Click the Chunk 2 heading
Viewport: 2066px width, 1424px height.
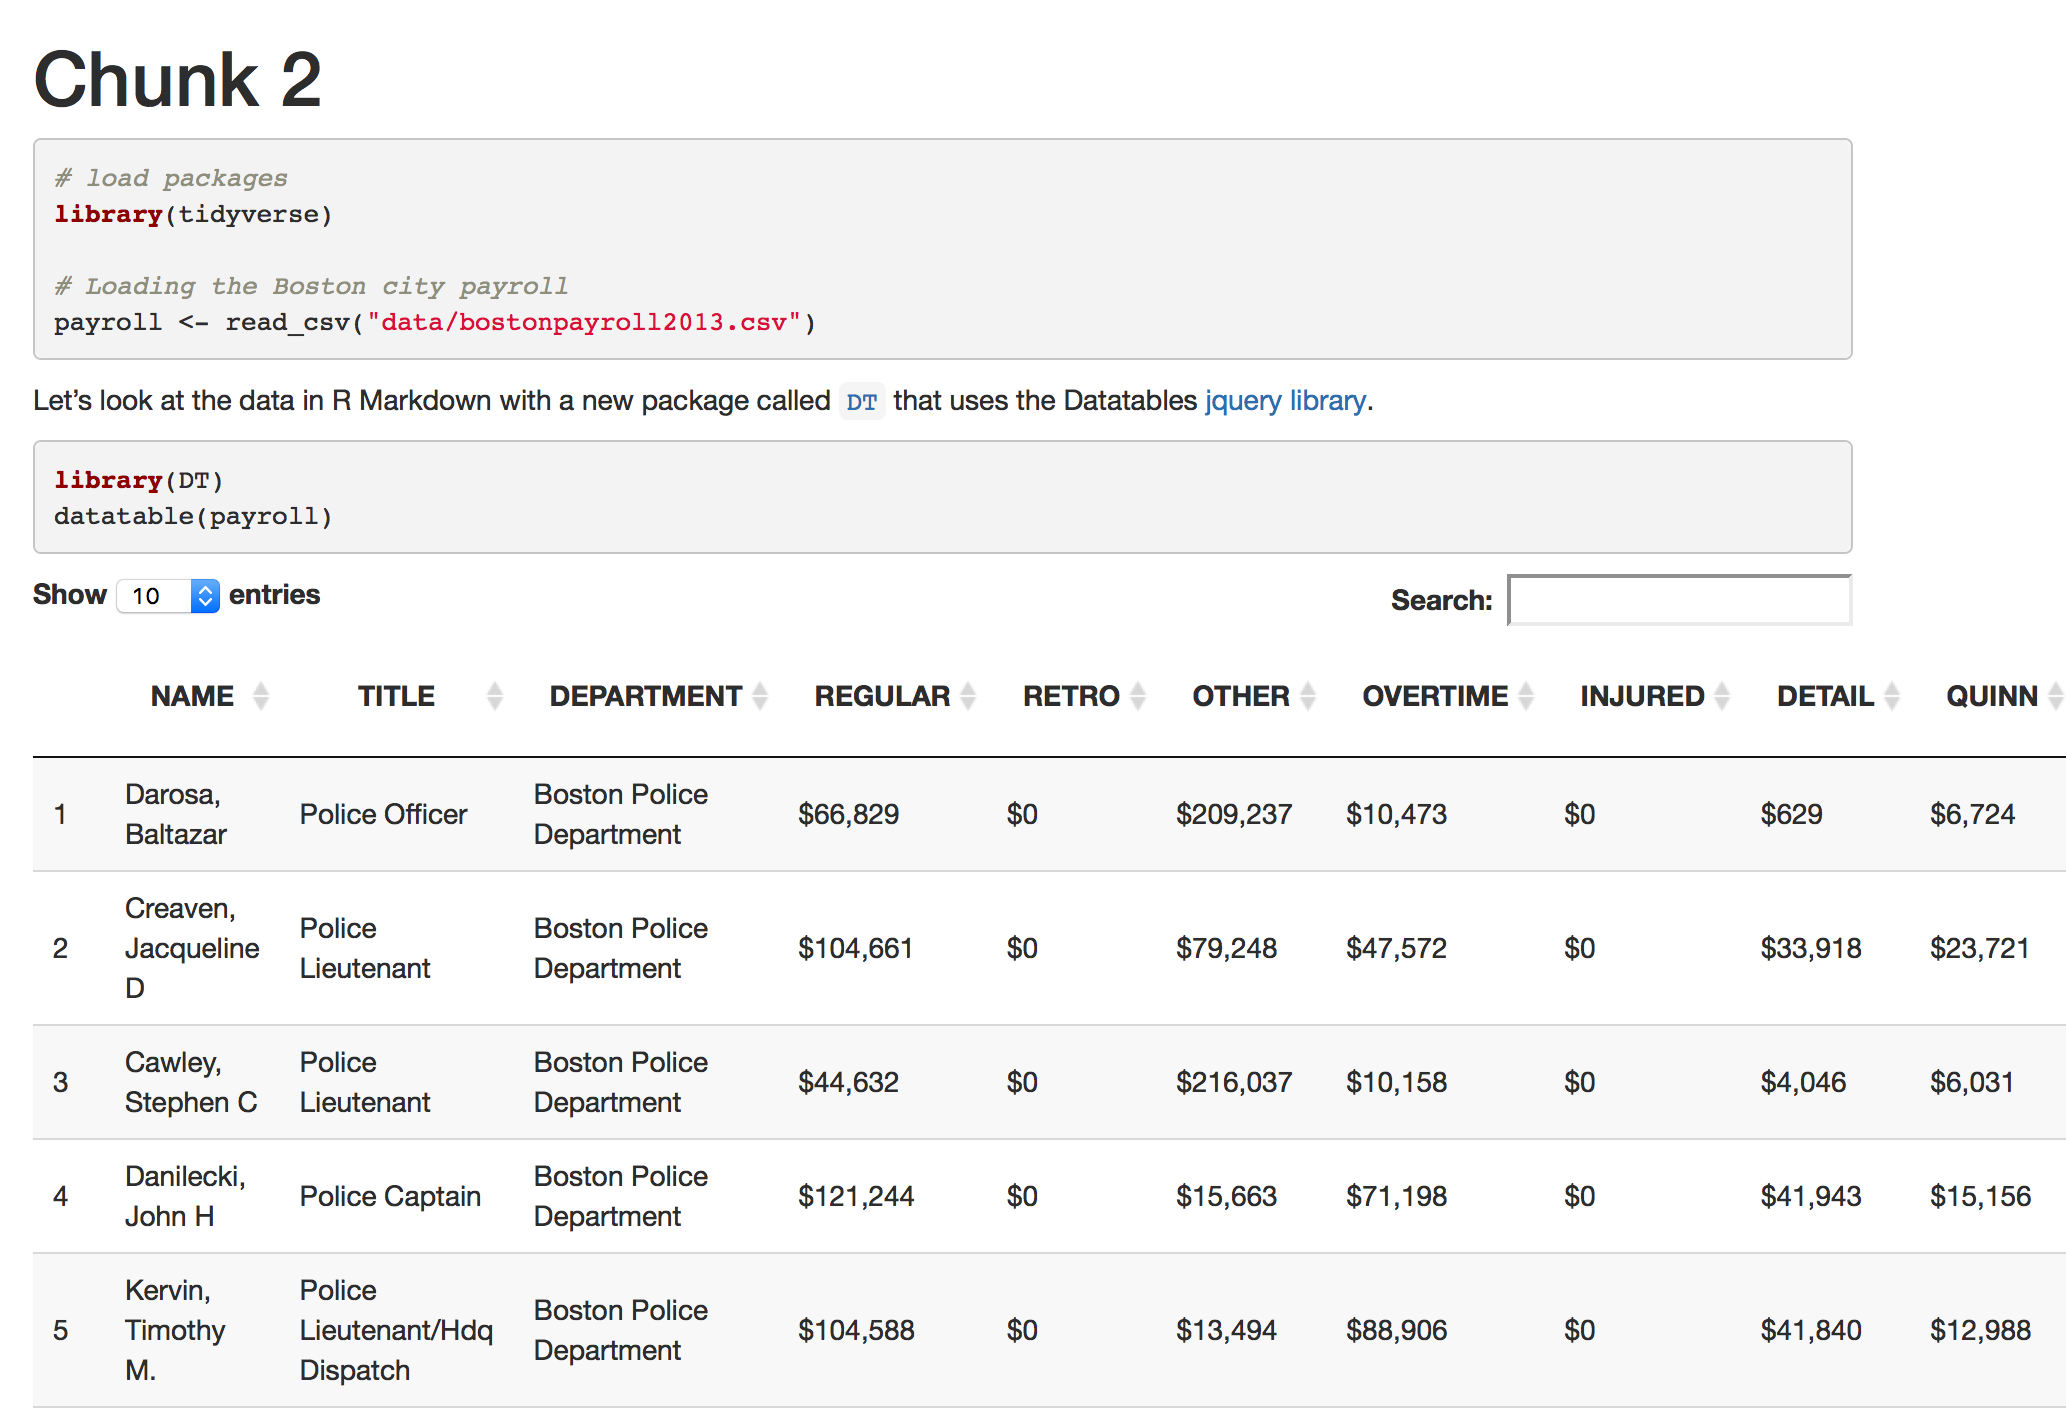coord(178,80)
